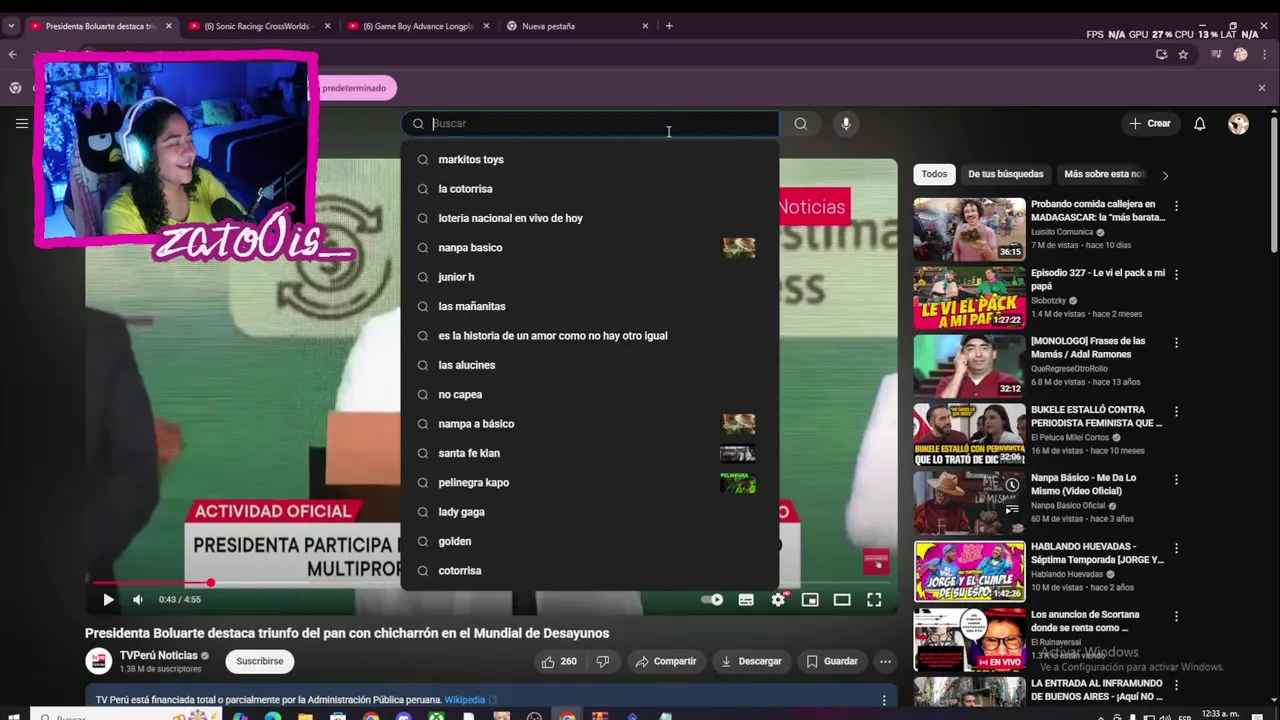Select suggestion 'loteria nacional en vivo de hoy'
Screen dimensions: 1280x720
pyautogui.click(x=590, y=218)
